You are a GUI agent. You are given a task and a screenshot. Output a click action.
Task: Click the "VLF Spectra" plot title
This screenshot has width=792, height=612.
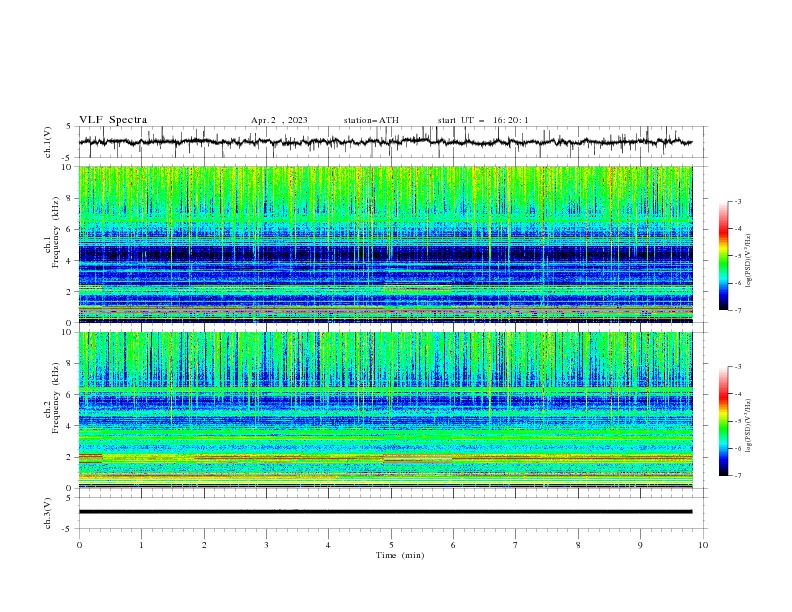(x=113, y=120)
